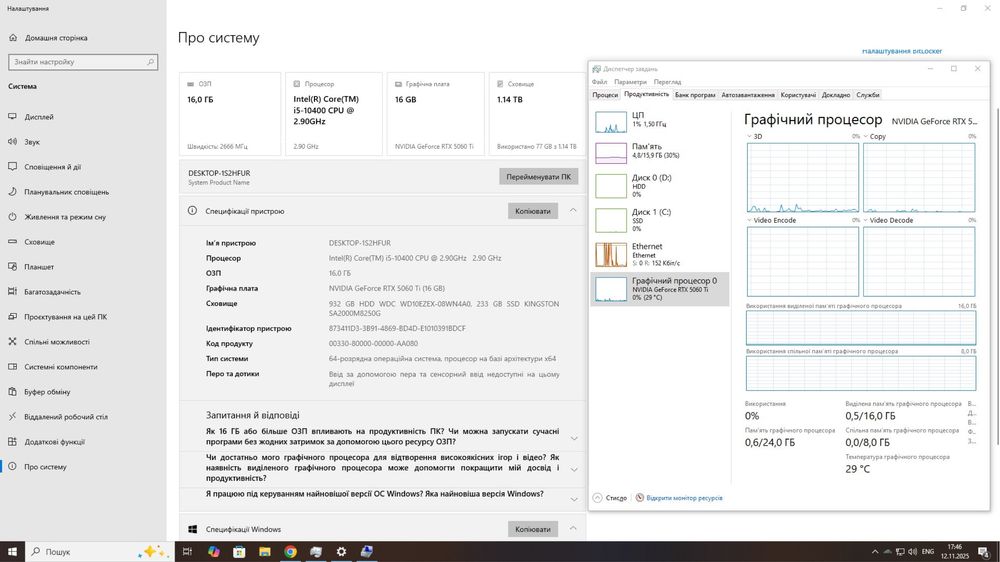Open Microsoft Store from the taskbar

point(239,552)
